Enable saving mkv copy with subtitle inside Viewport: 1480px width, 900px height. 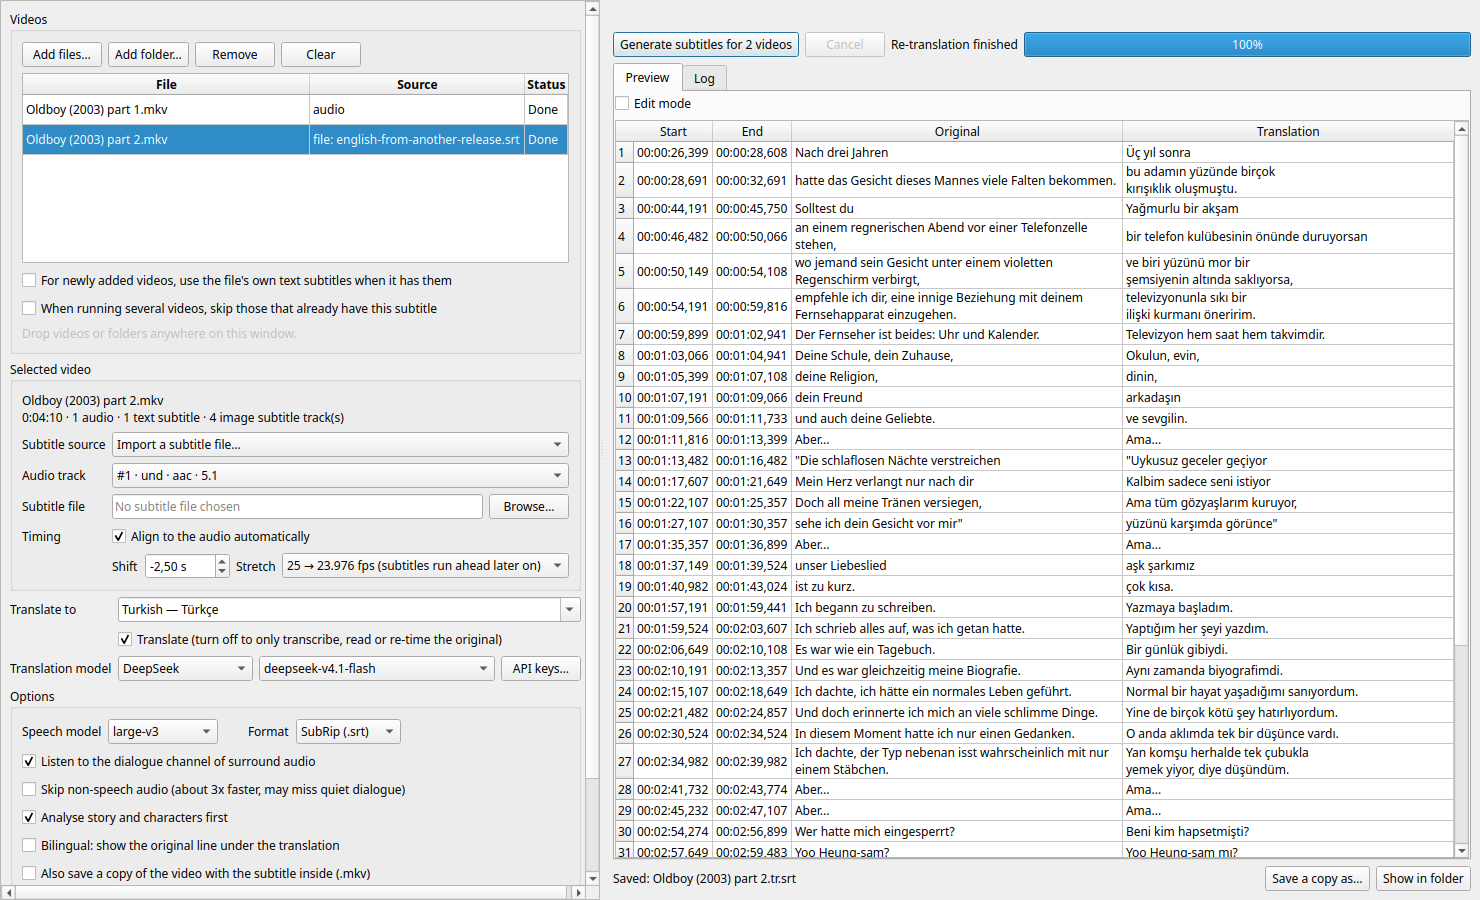pos(30,874)
